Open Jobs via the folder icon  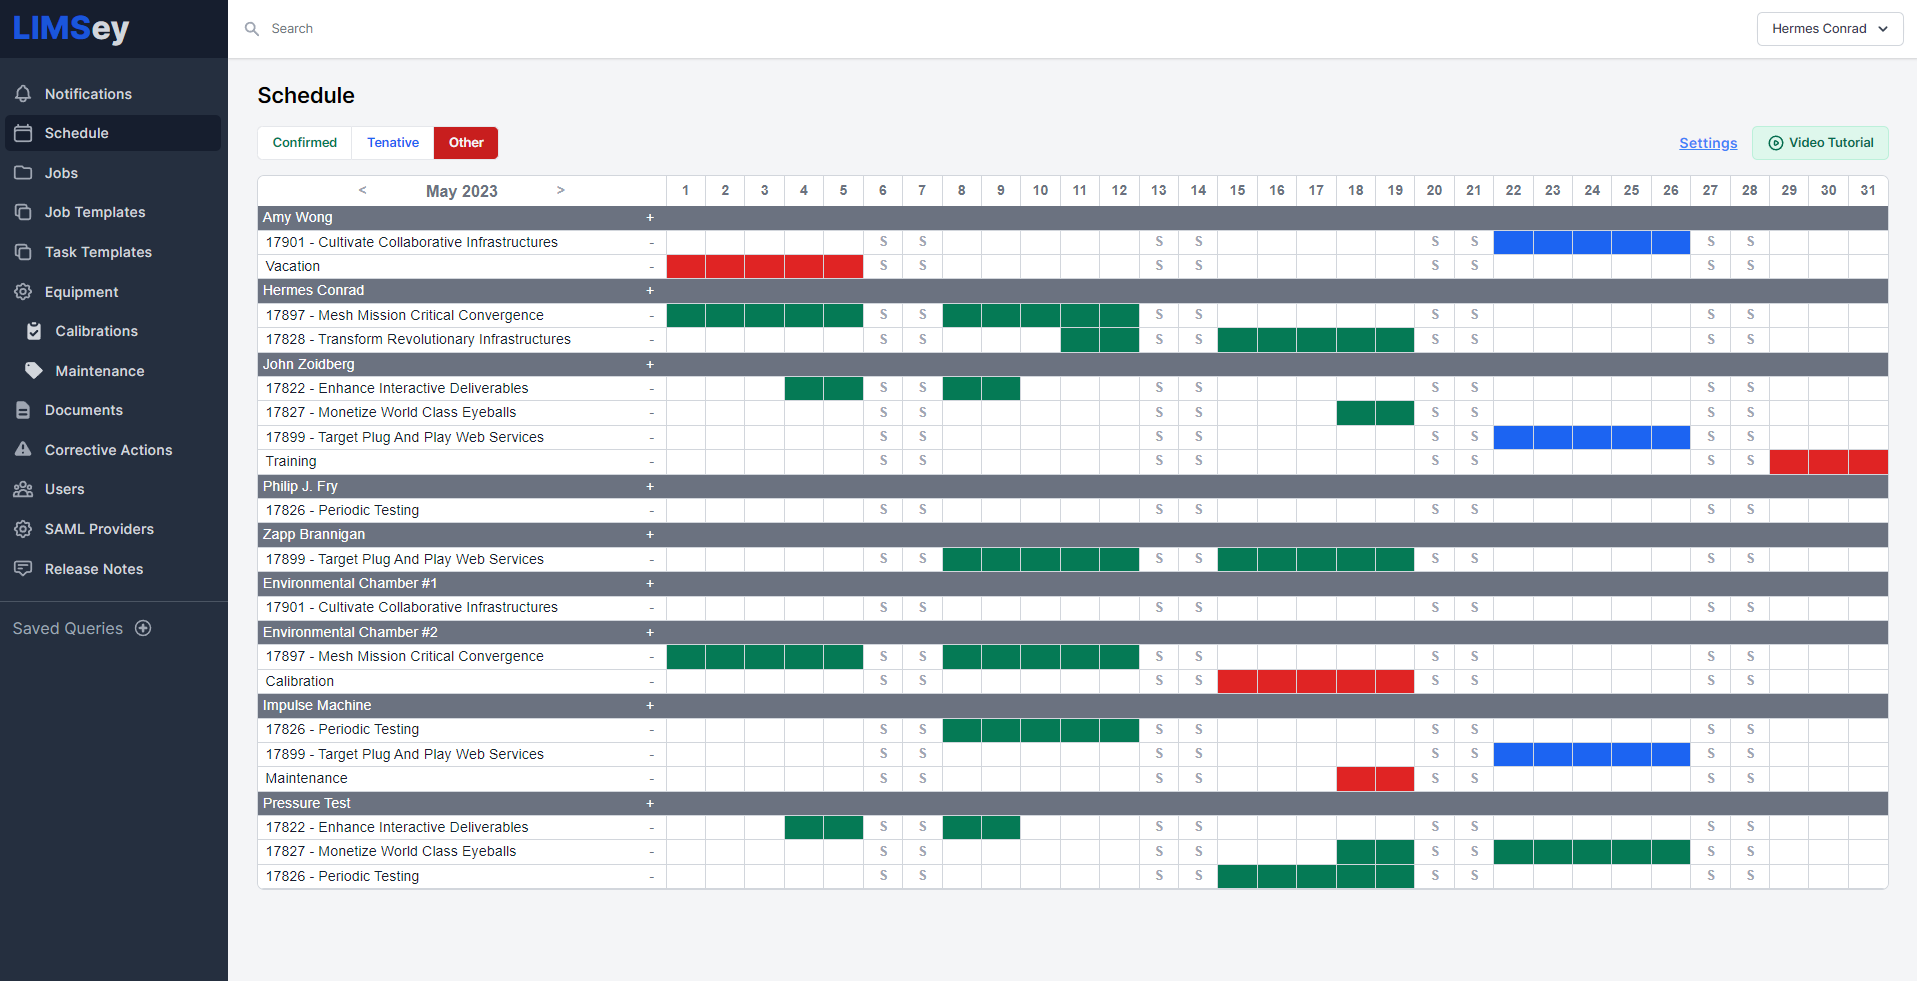point(23,173)
